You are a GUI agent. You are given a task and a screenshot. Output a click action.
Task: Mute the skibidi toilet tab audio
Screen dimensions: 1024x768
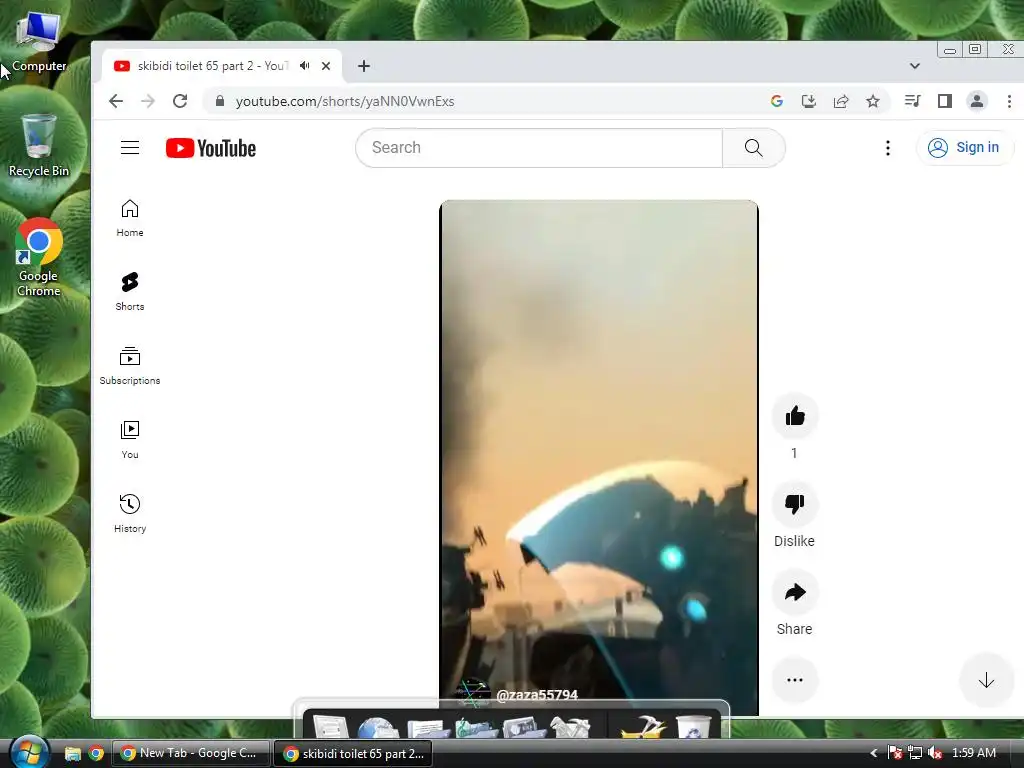pos(304,66)
